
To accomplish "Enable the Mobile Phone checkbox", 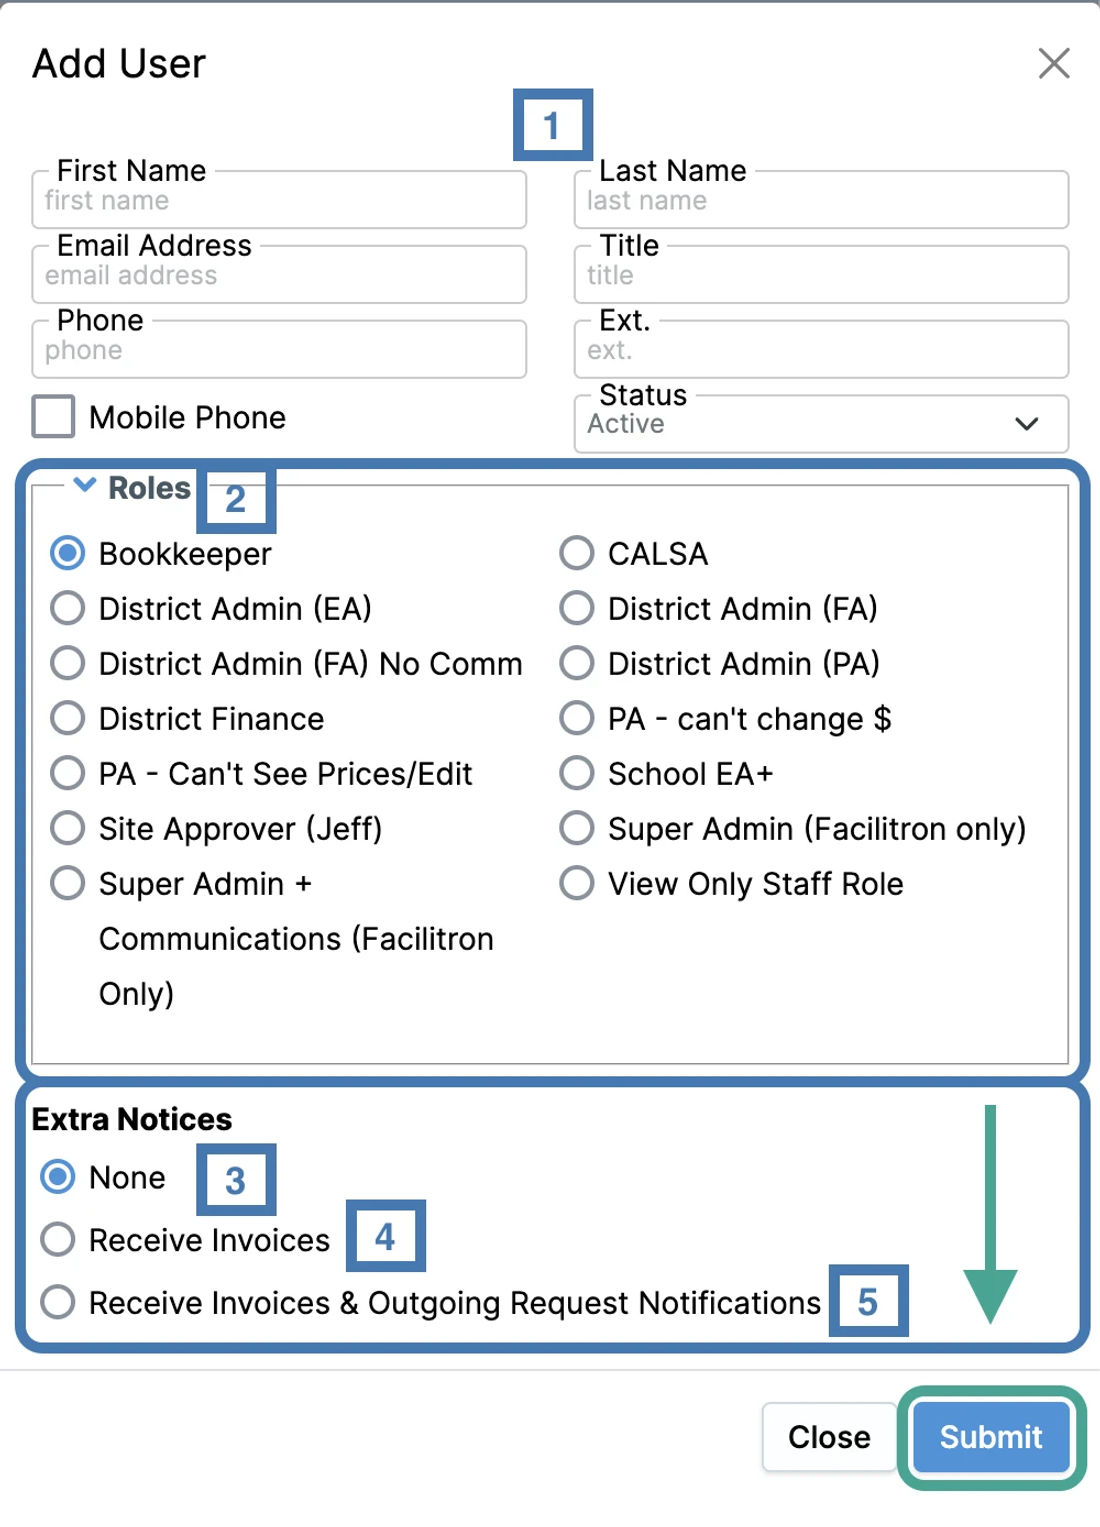I will (x=53, y=417).
